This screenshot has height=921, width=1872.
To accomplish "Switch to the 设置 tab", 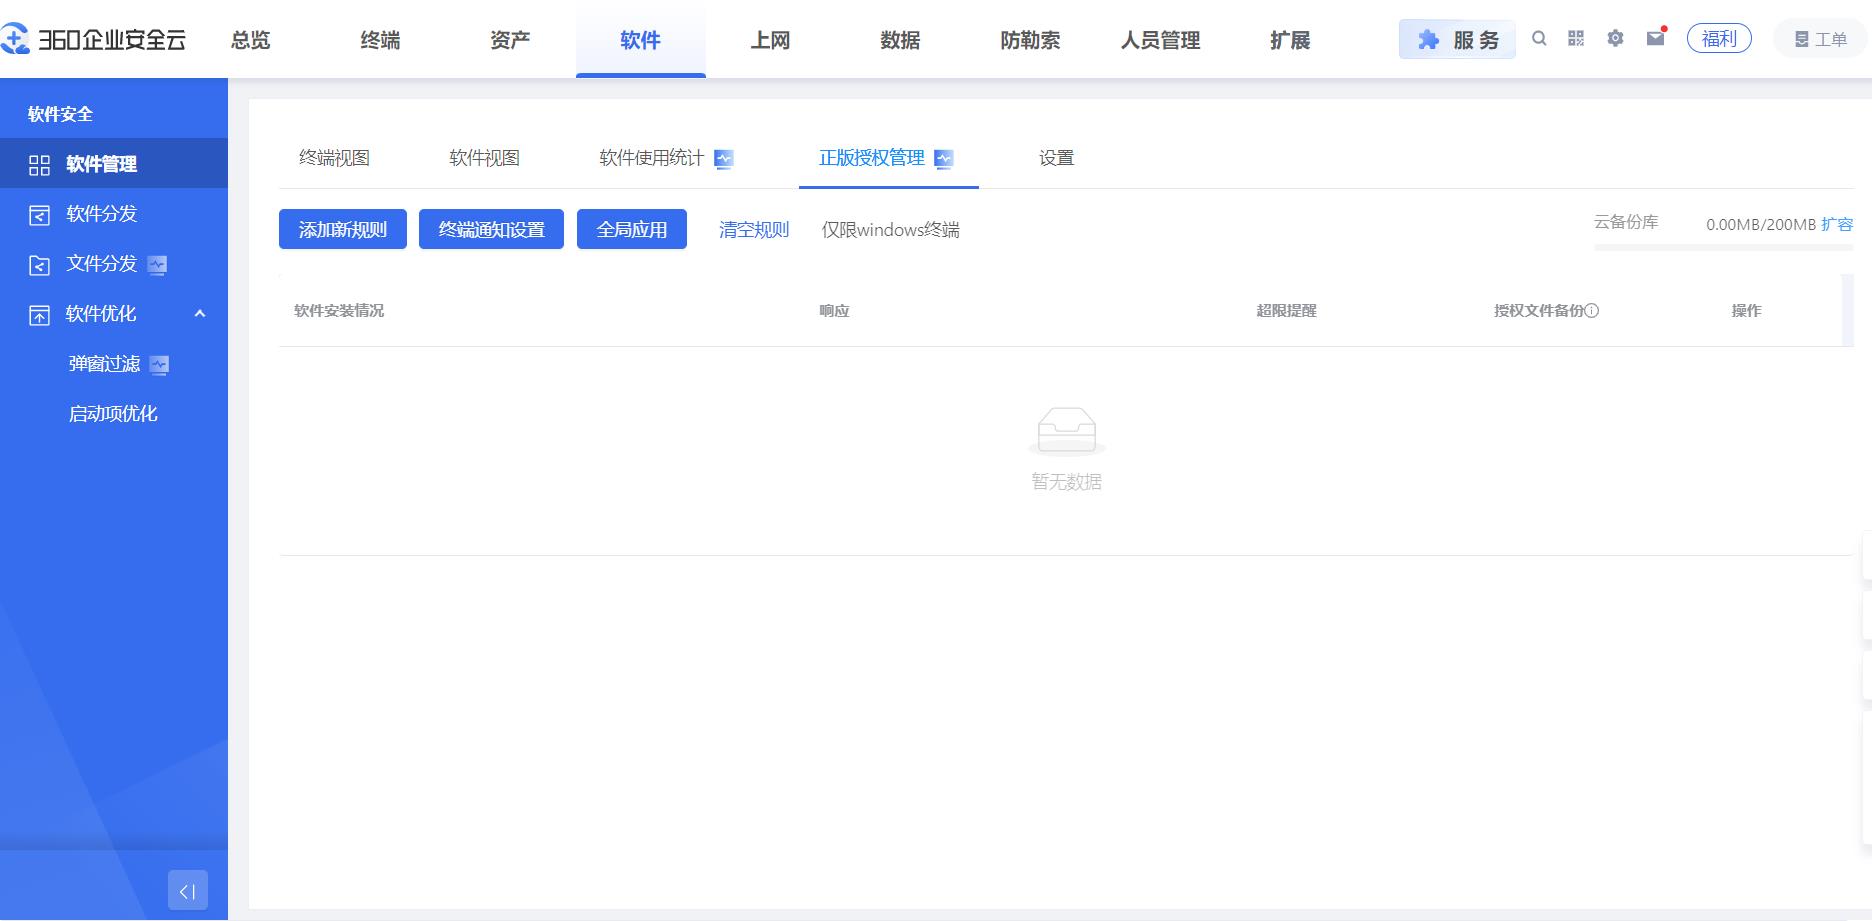I will point(1056,158).
